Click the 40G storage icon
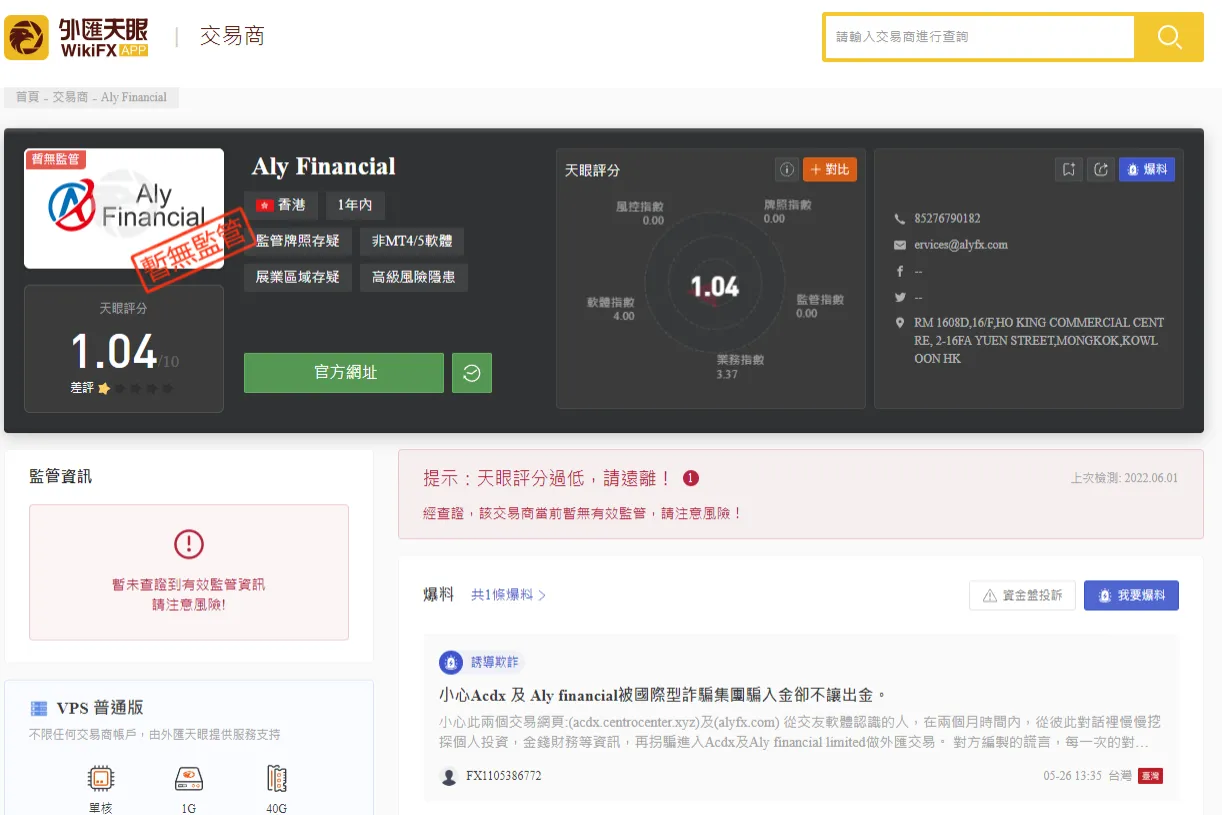 point(277,779)
